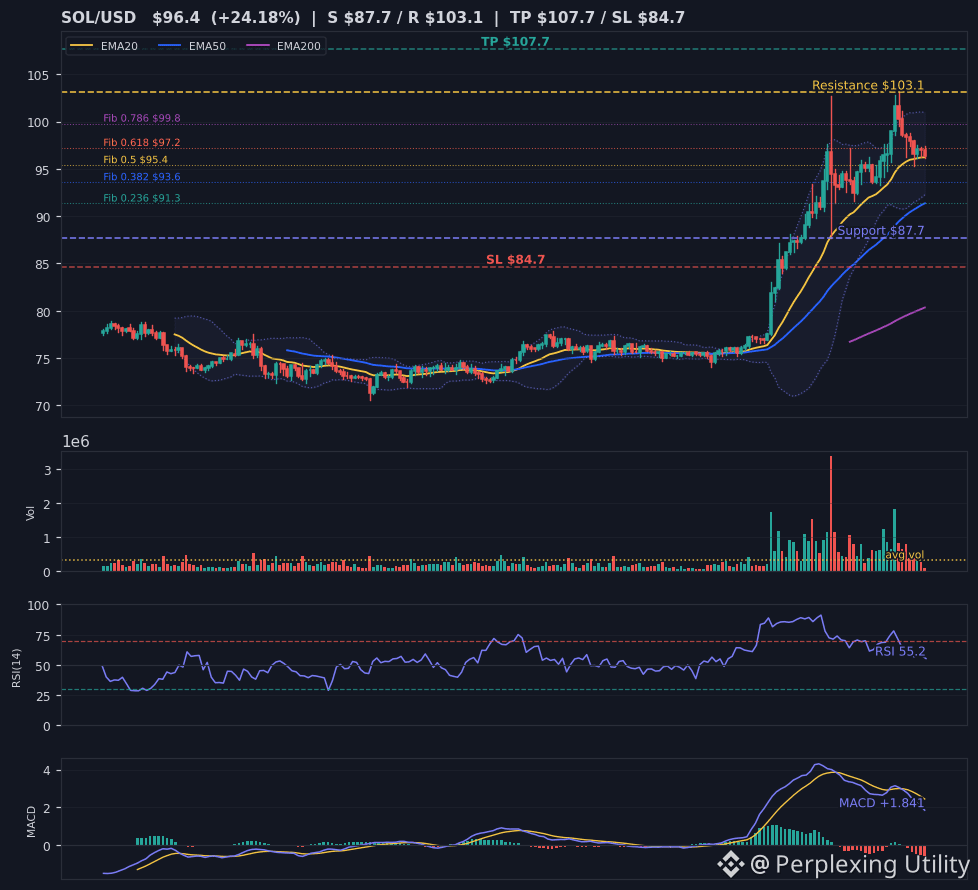Viewport: 978px width, 890px height.
Task: Click the $96.4 price in the header
Action: coord(176,17)
